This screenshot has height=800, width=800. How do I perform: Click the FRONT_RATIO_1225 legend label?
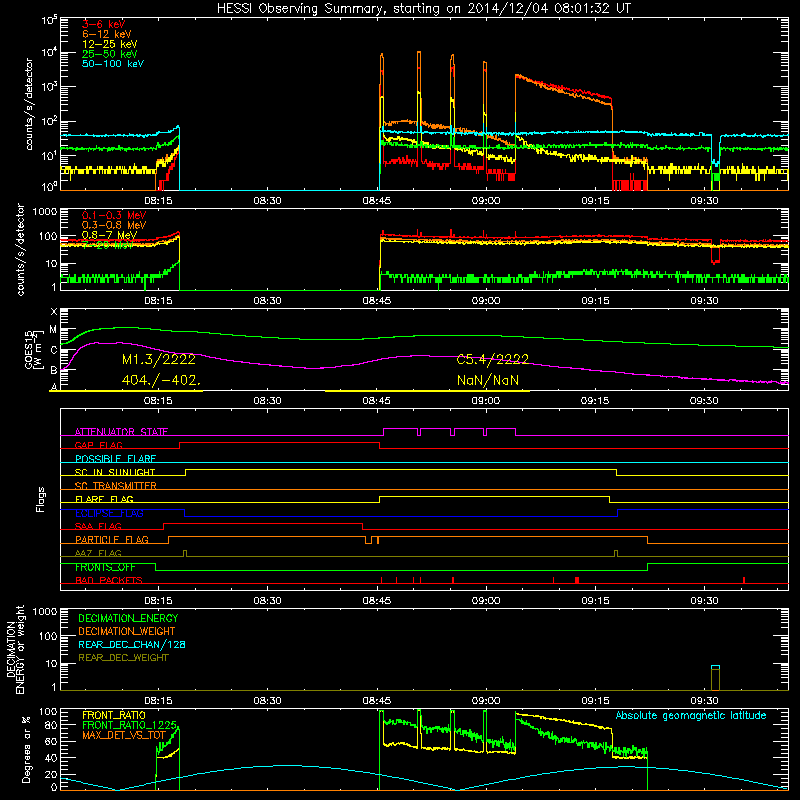[x=129, y=725]
